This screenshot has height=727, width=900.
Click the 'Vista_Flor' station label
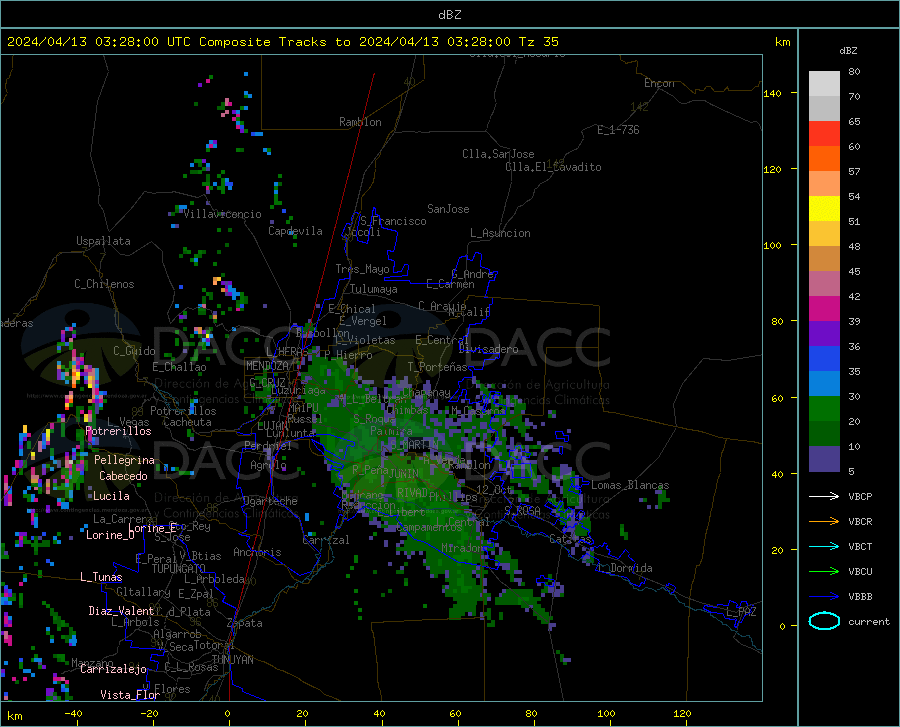[x=130, y=695]
